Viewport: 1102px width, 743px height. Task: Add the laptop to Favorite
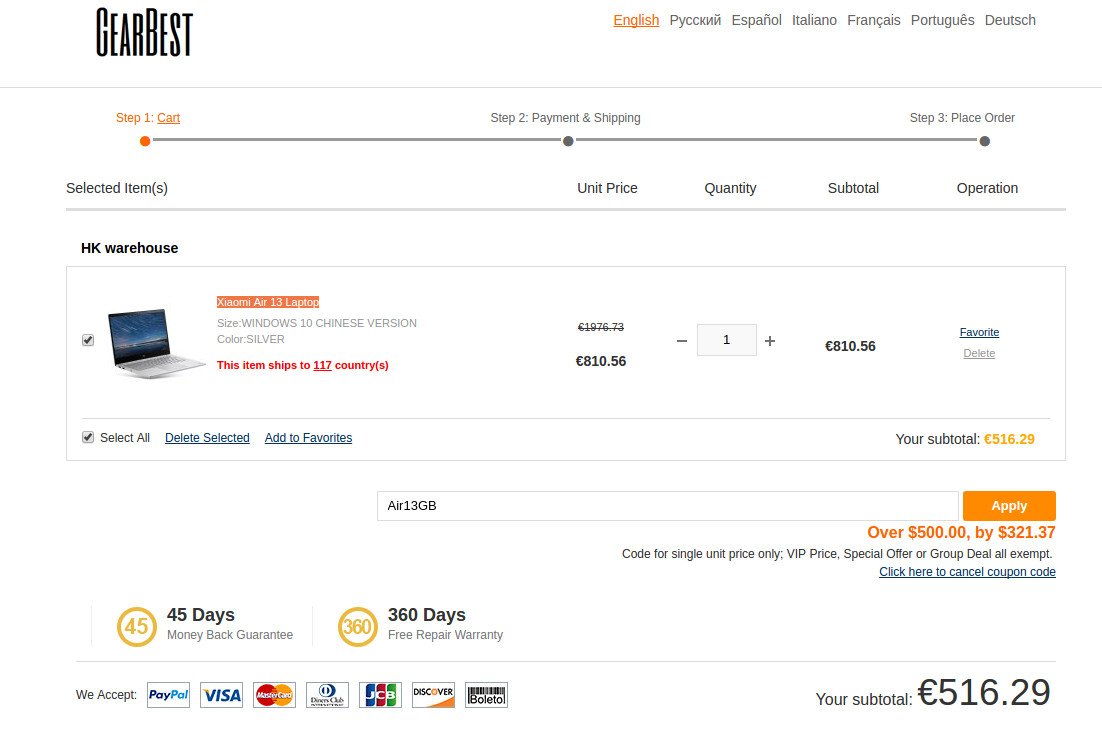point(979,332)
